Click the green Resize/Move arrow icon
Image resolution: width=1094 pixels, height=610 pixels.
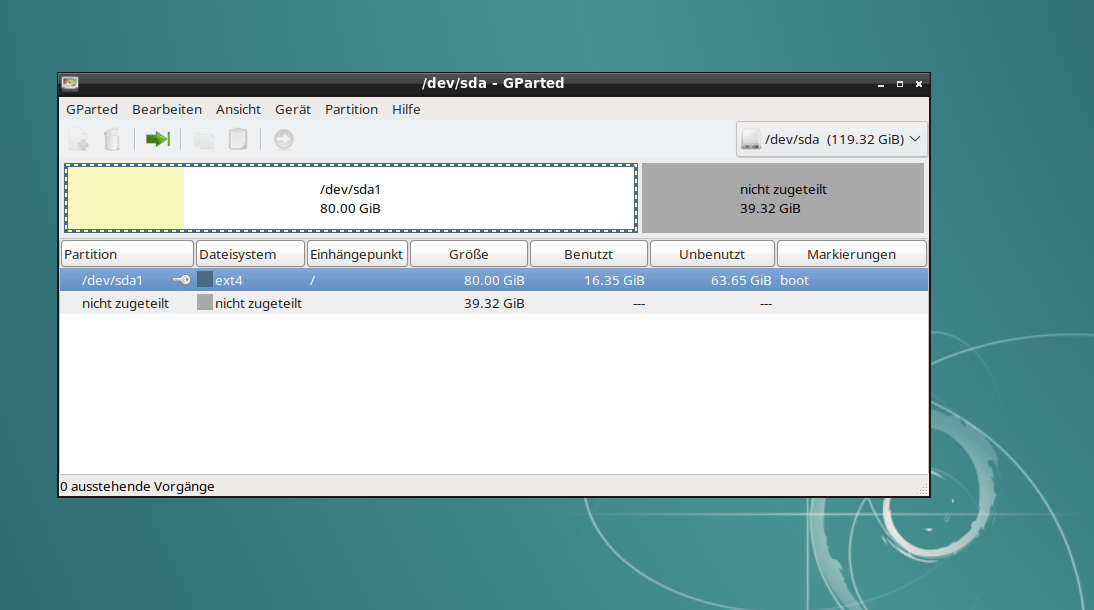point(158,139)
